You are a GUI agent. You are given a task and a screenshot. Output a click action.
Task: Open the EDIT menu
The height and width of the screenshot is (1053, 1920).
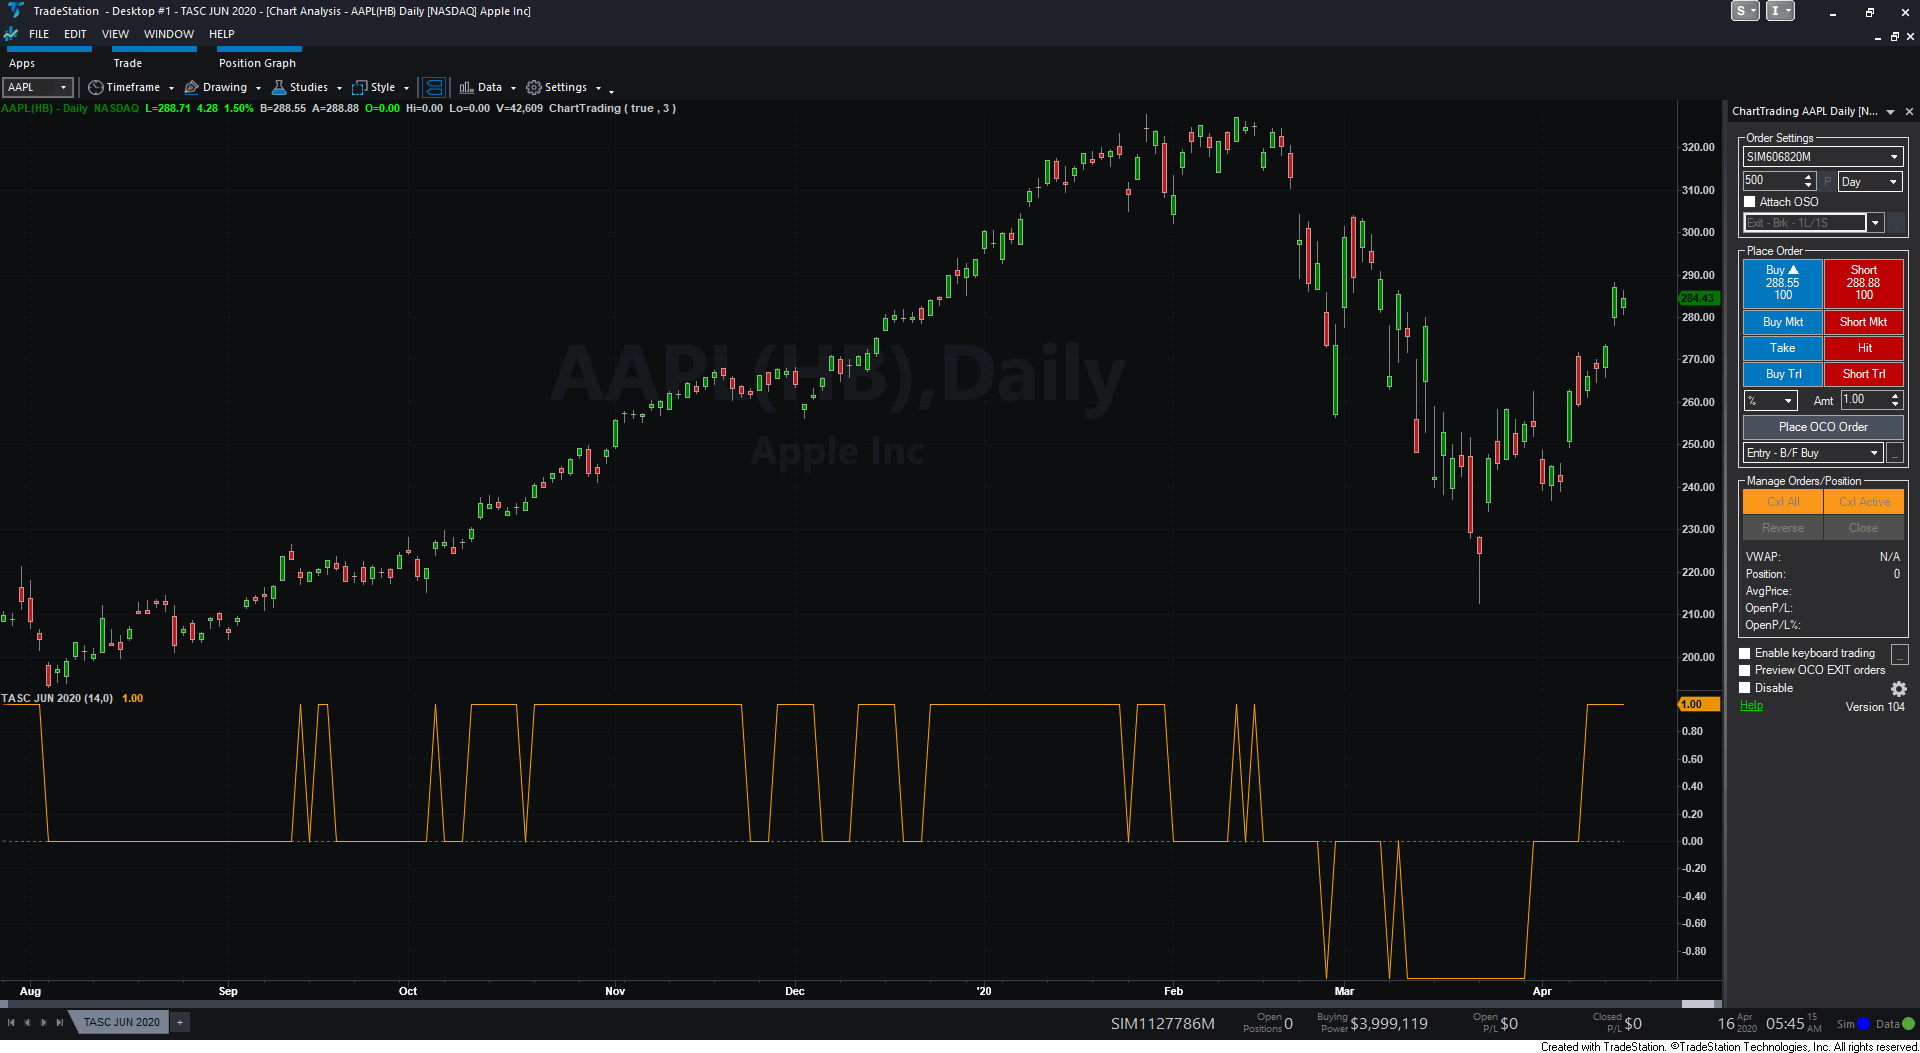(x=75, y=34)
